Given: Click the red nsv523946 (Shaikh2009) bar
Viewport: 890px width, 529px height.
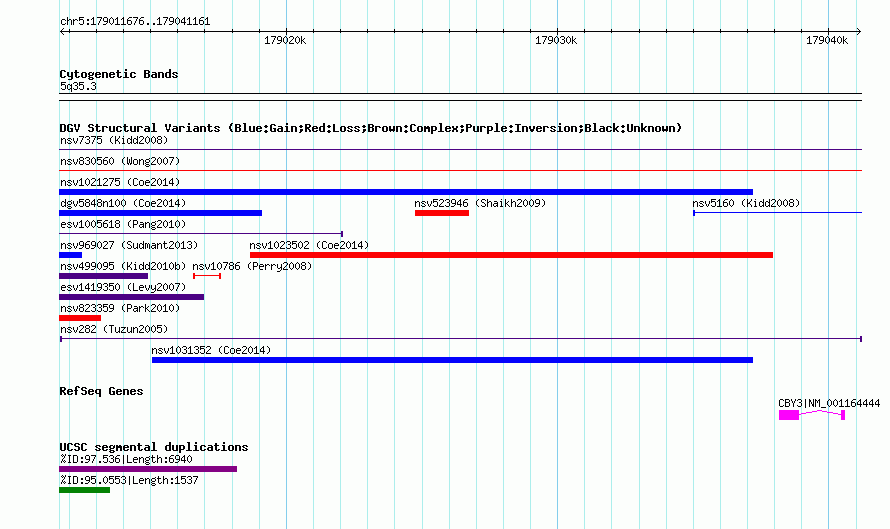Looking at the screenshot, I should (x=442, y=213).
